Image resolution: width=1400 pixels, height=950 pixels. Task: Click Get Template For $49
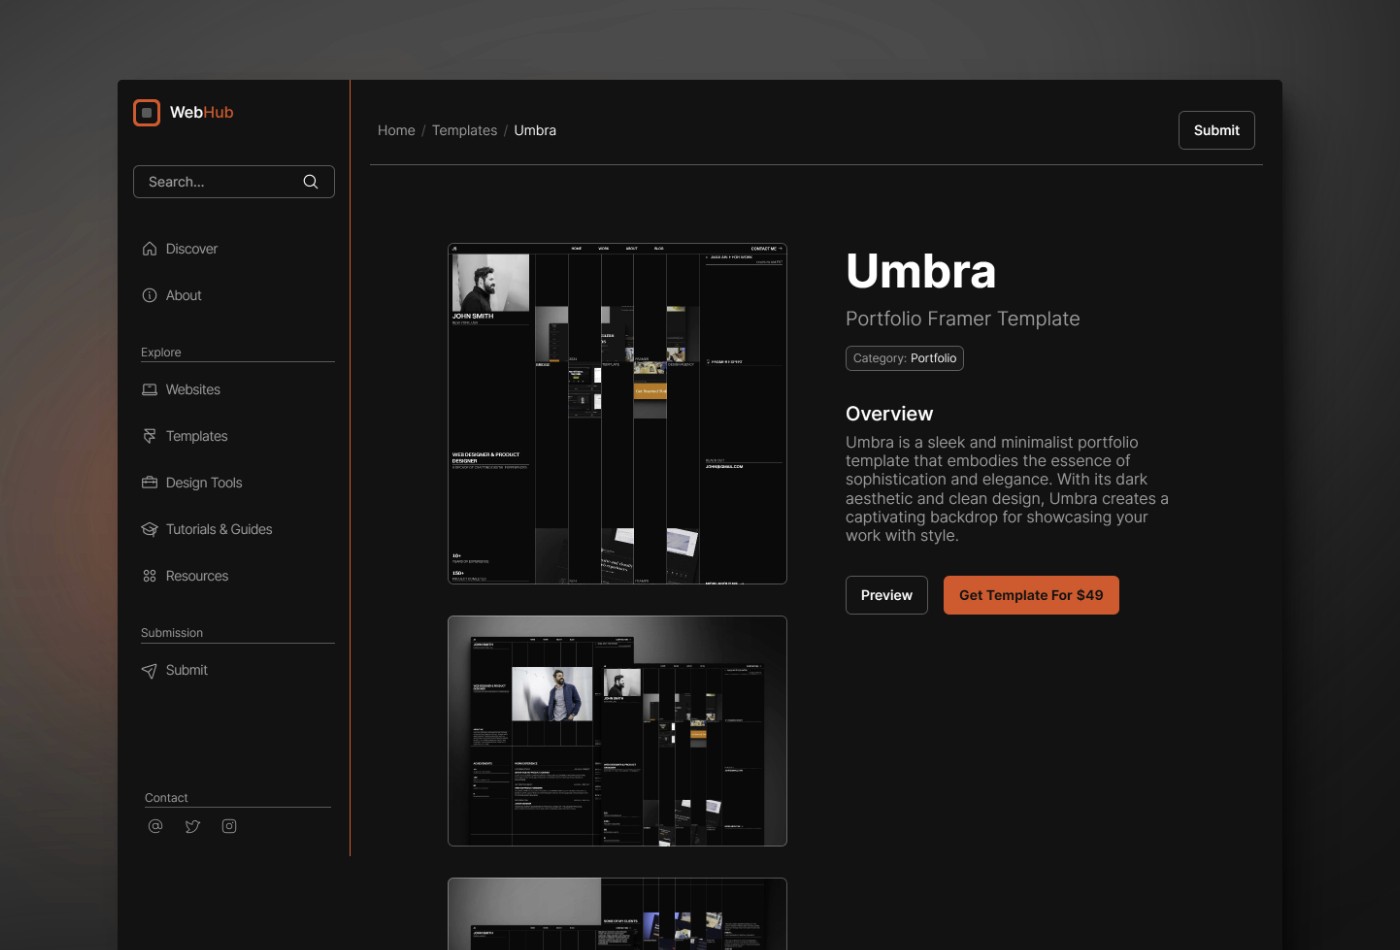[x=1031, y=595]
